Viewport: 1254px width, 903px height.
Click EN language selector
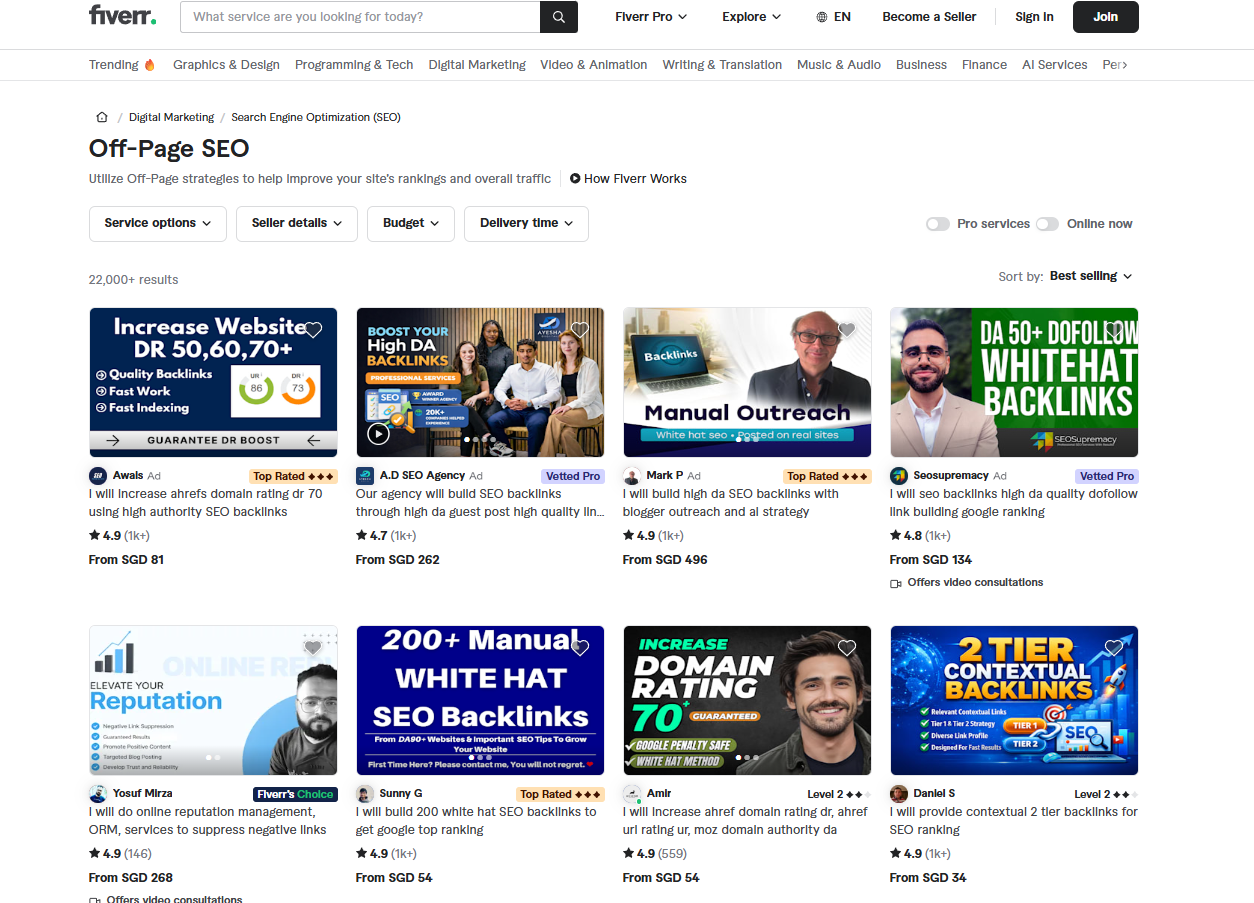click(834, 17)
